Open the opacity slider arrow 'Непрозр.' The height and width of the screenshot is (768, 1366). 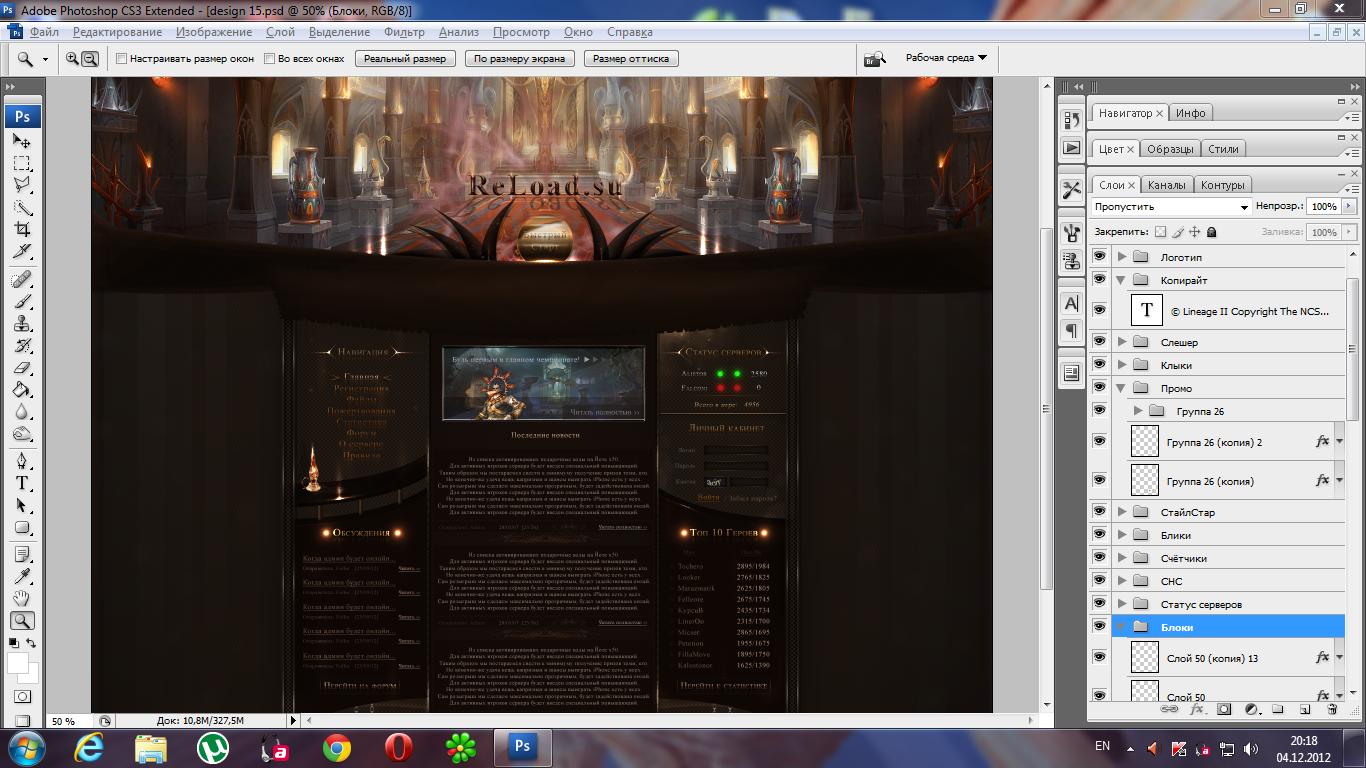point(1349,206)
